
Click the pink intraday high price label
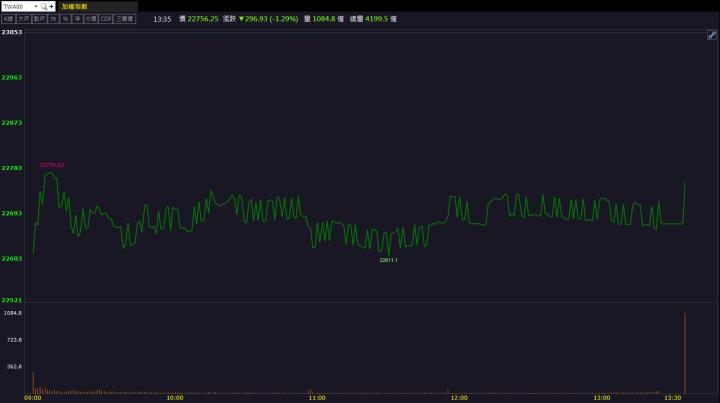pos(52,165)
